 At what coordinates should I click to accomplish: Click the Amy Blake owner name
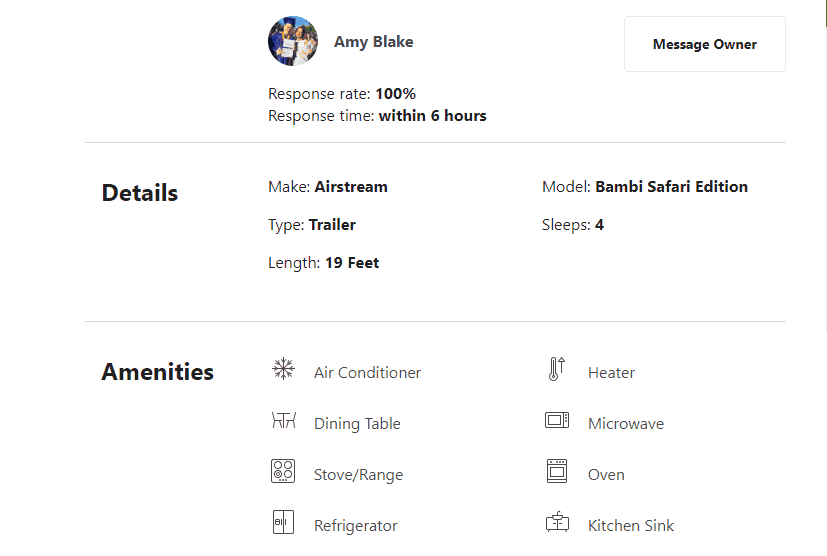coord(373,42)
